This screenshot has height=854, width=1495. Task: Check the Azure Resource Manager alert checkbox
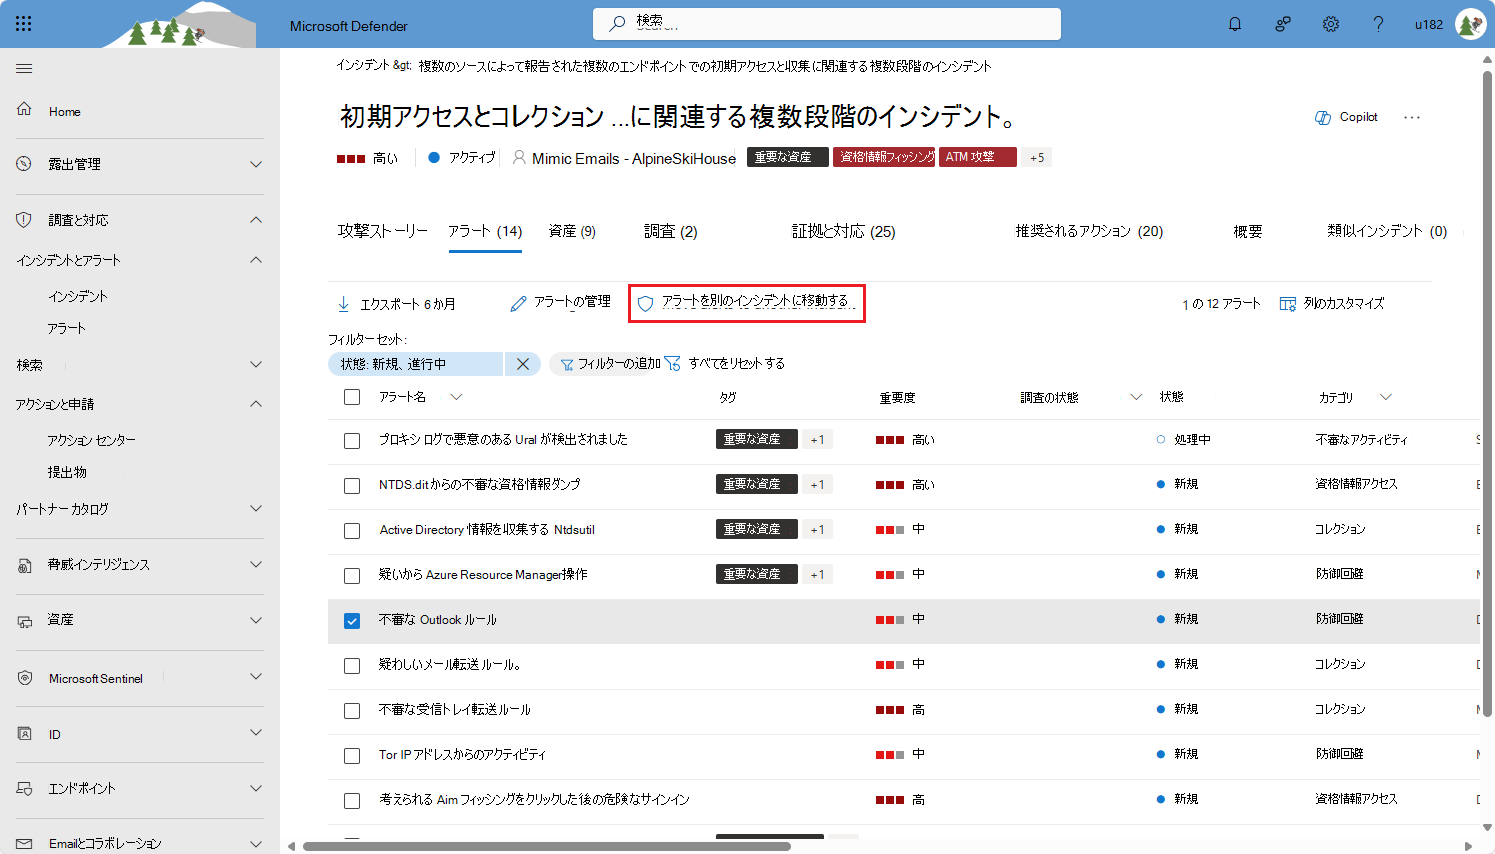click(x=352, y=576)
